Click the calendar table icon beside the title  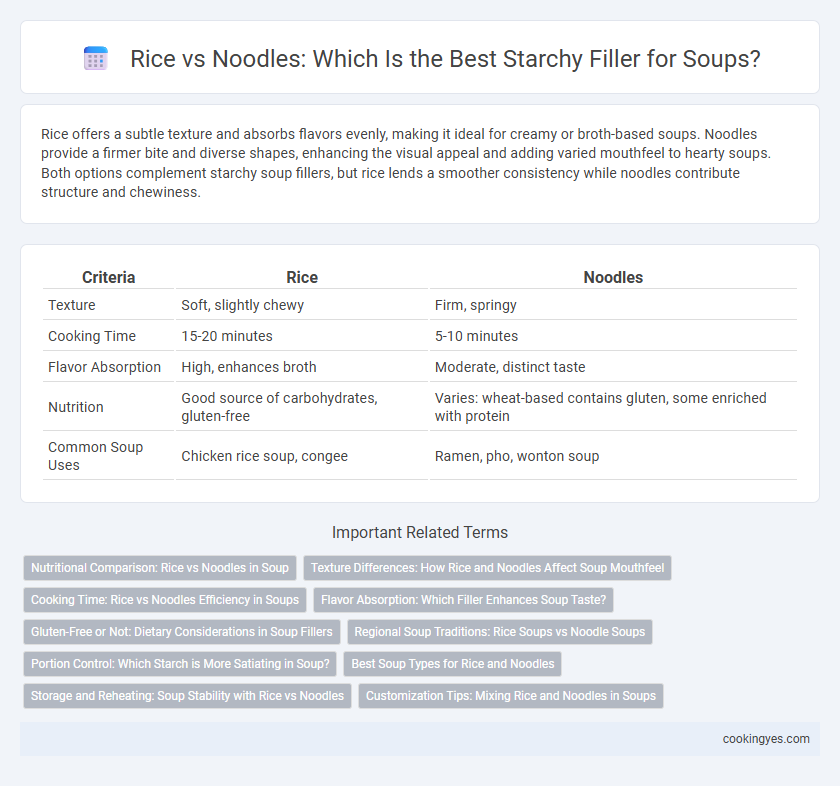96,58
